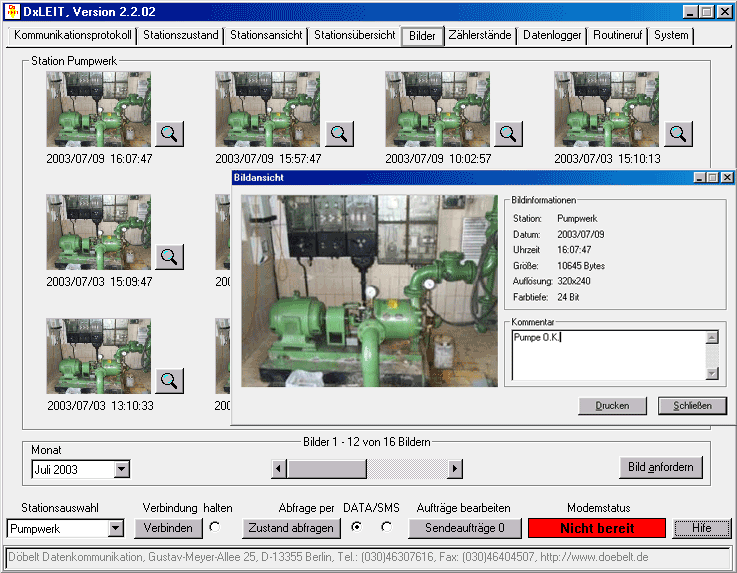The width and height of the screenshot is (737, 573).
Task: Open thumbnail from 2003/07/03 15:10:13
Action: coord(606,109)
